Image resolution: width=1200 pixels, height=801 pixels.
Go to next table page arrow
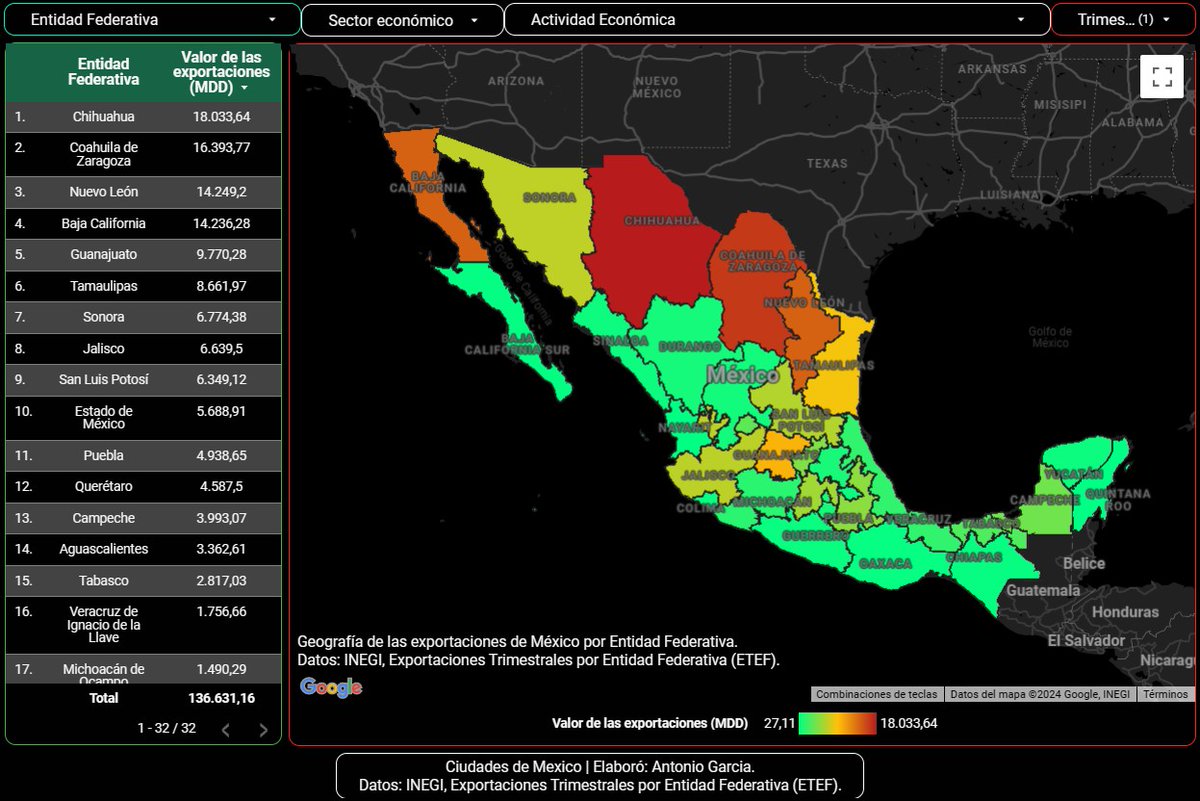[x=263, y=729]
